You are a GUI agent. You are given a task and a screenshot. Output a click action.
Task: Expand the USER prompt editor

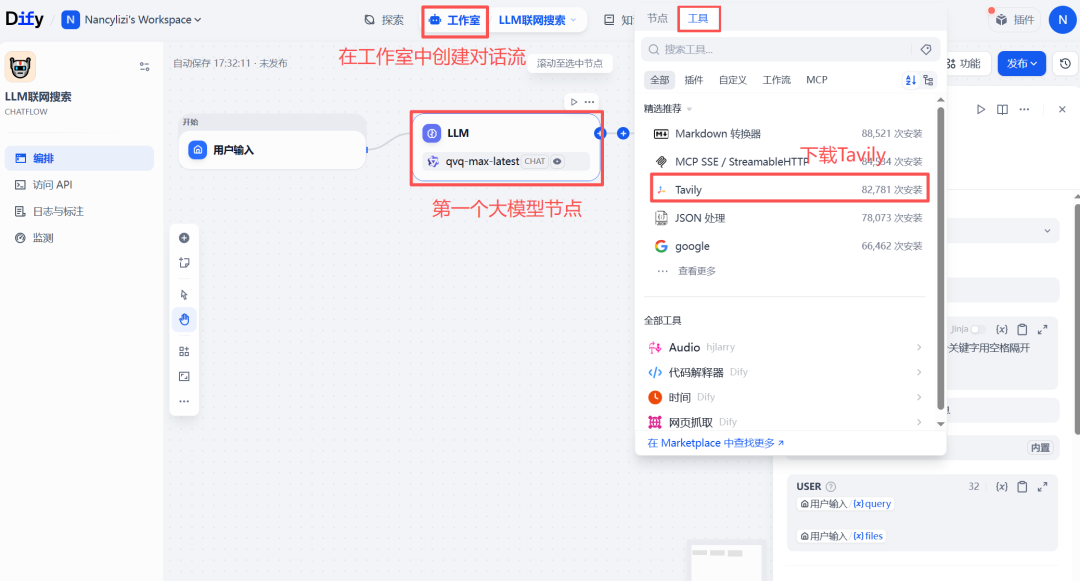[1043, 487]
